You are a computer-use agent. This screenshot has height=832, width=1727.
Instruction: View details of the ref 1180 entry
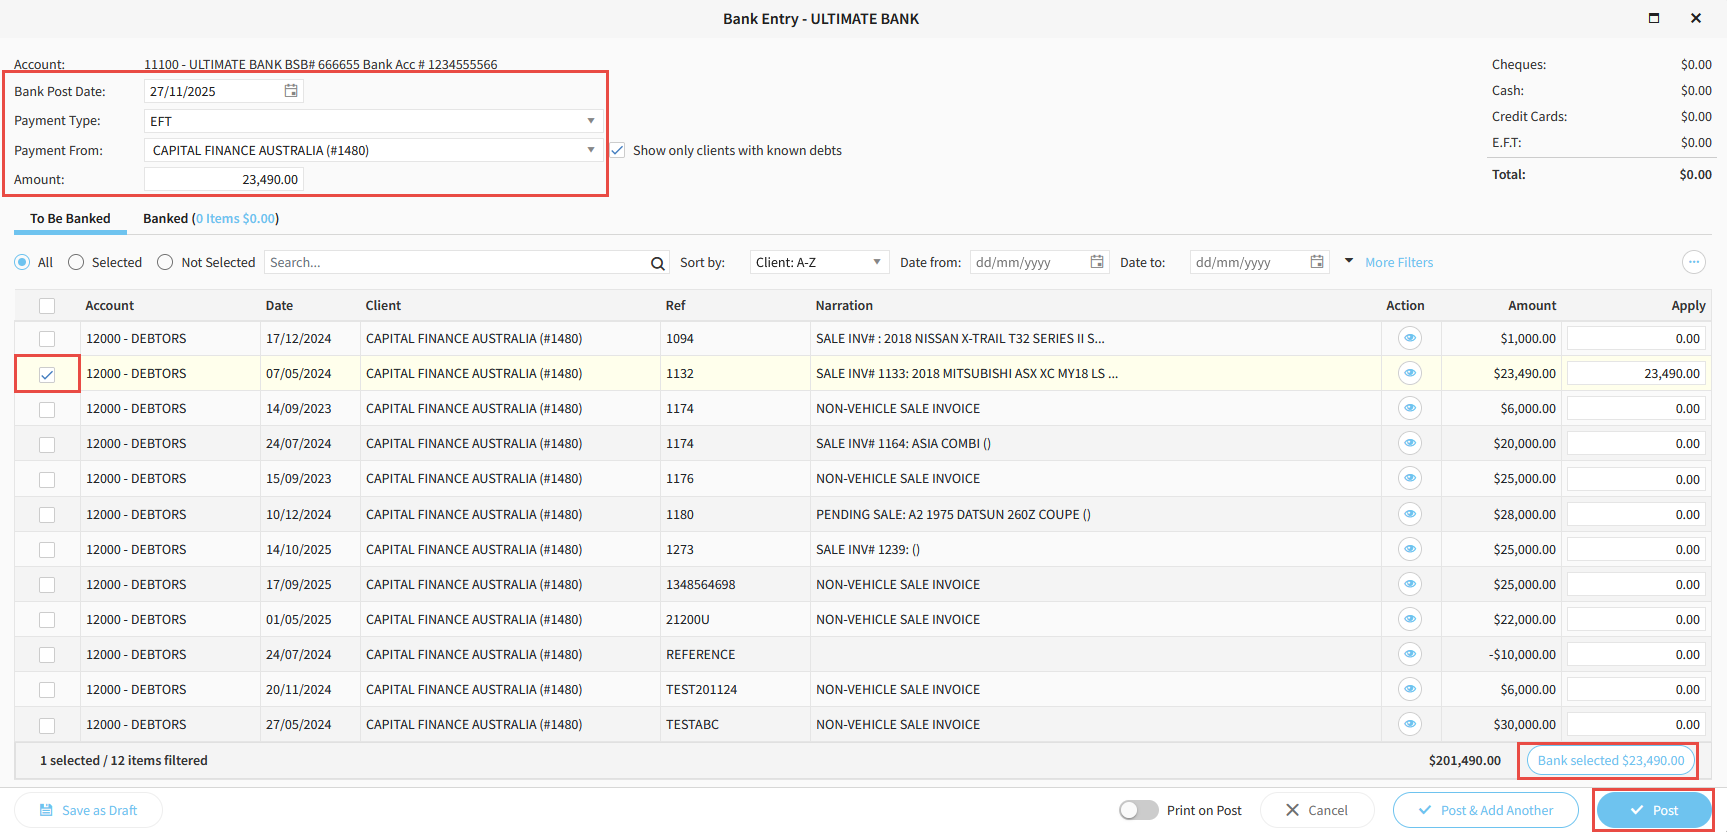1410,514
